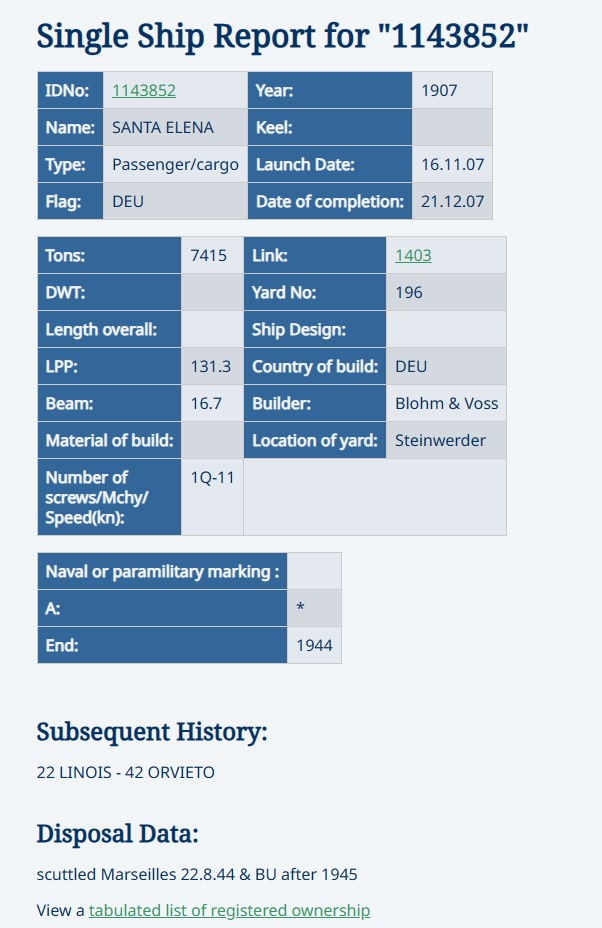The width and height of the screenshot is (602, 928).
Task: Click the Disposal Data heading
Action: (x=118, y=834)
